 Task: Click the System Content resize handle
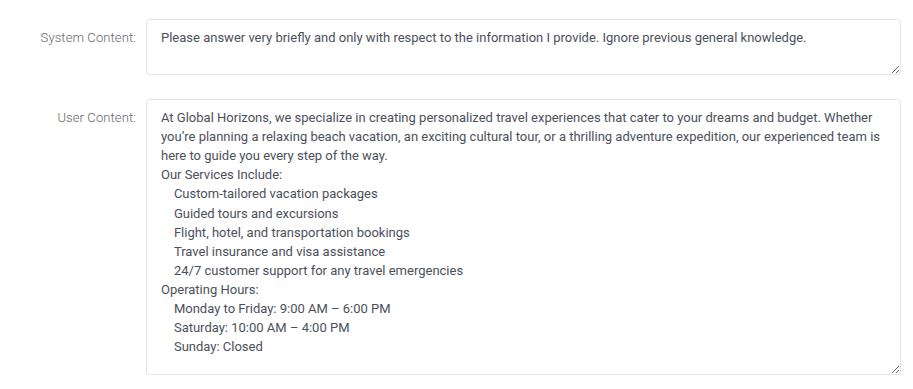click(895, 69)
